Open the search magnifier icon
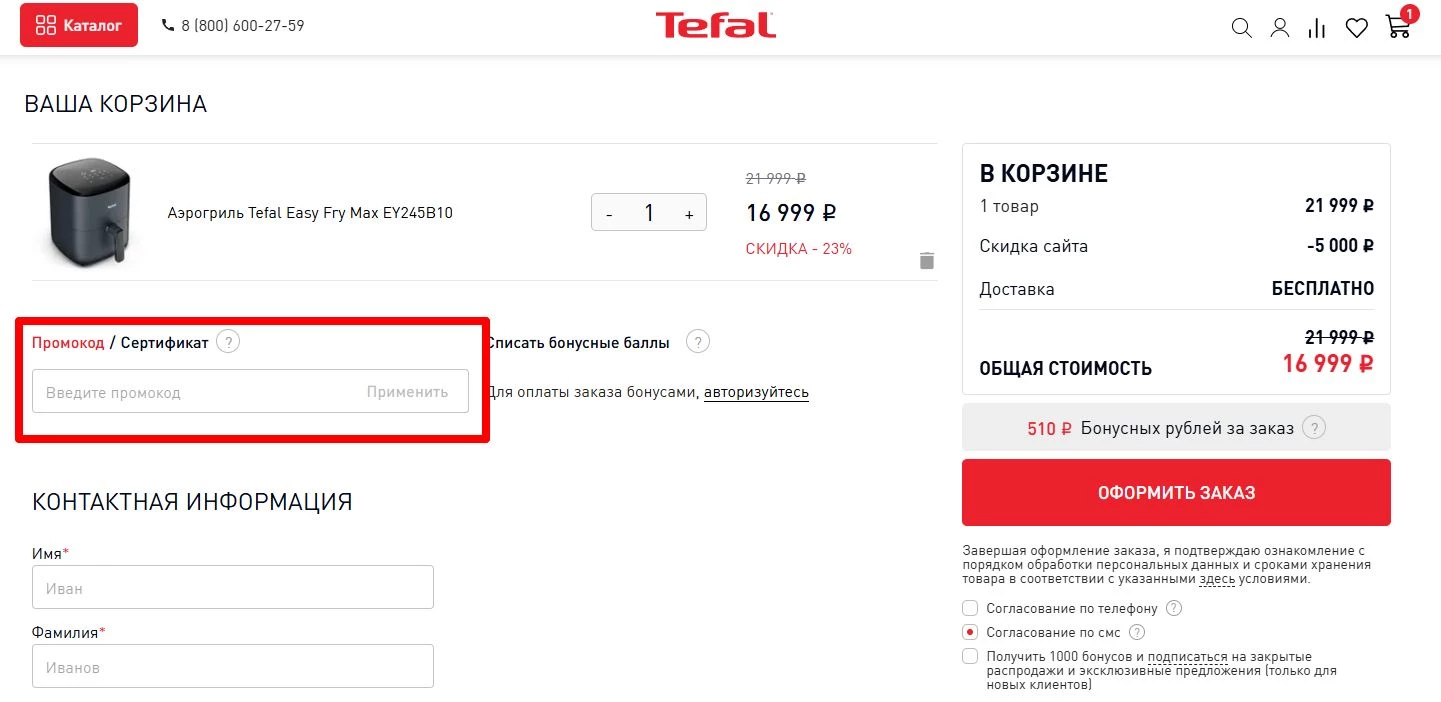 point(1241,28)
